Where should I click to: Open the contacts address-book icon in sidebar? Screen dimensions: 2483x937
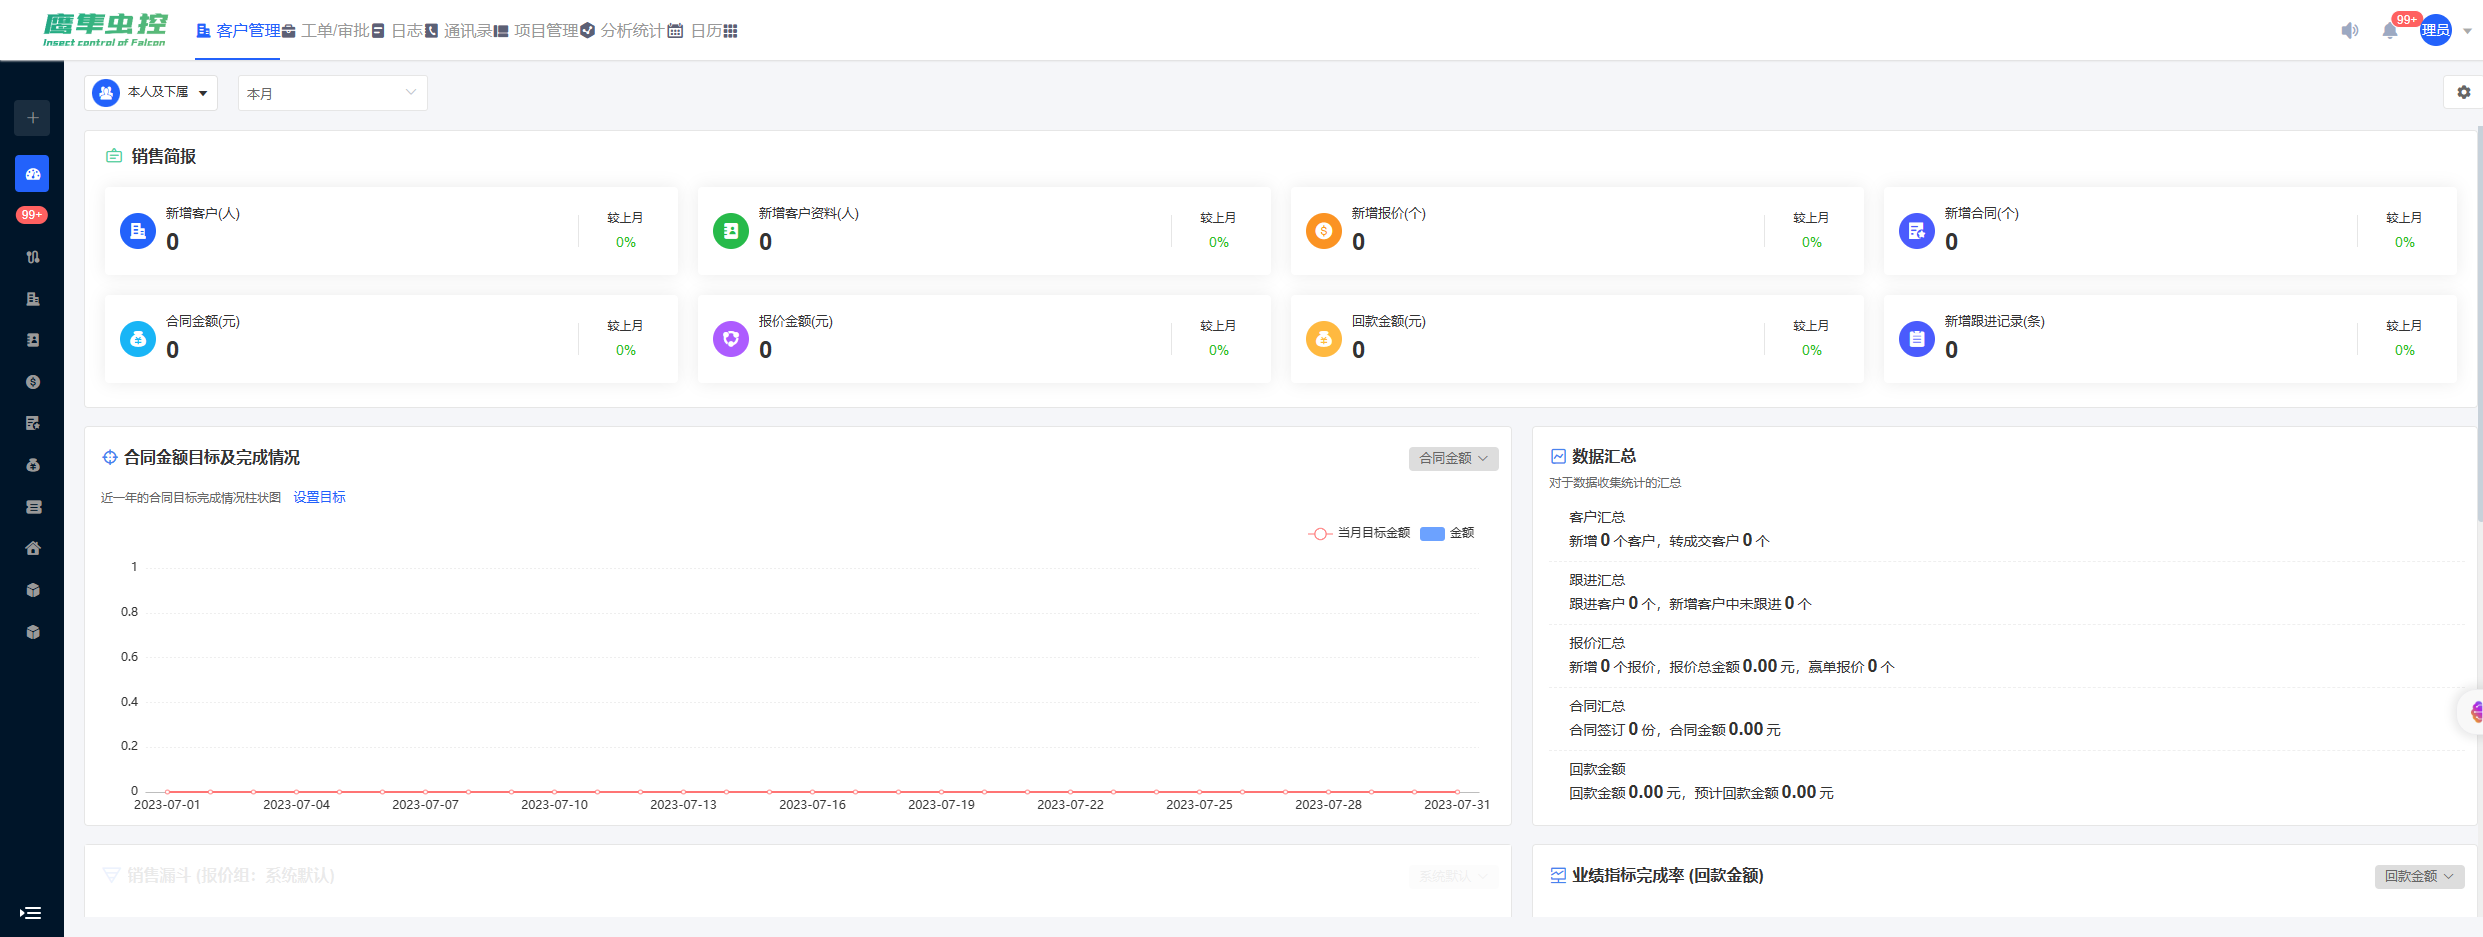[32, 340]
